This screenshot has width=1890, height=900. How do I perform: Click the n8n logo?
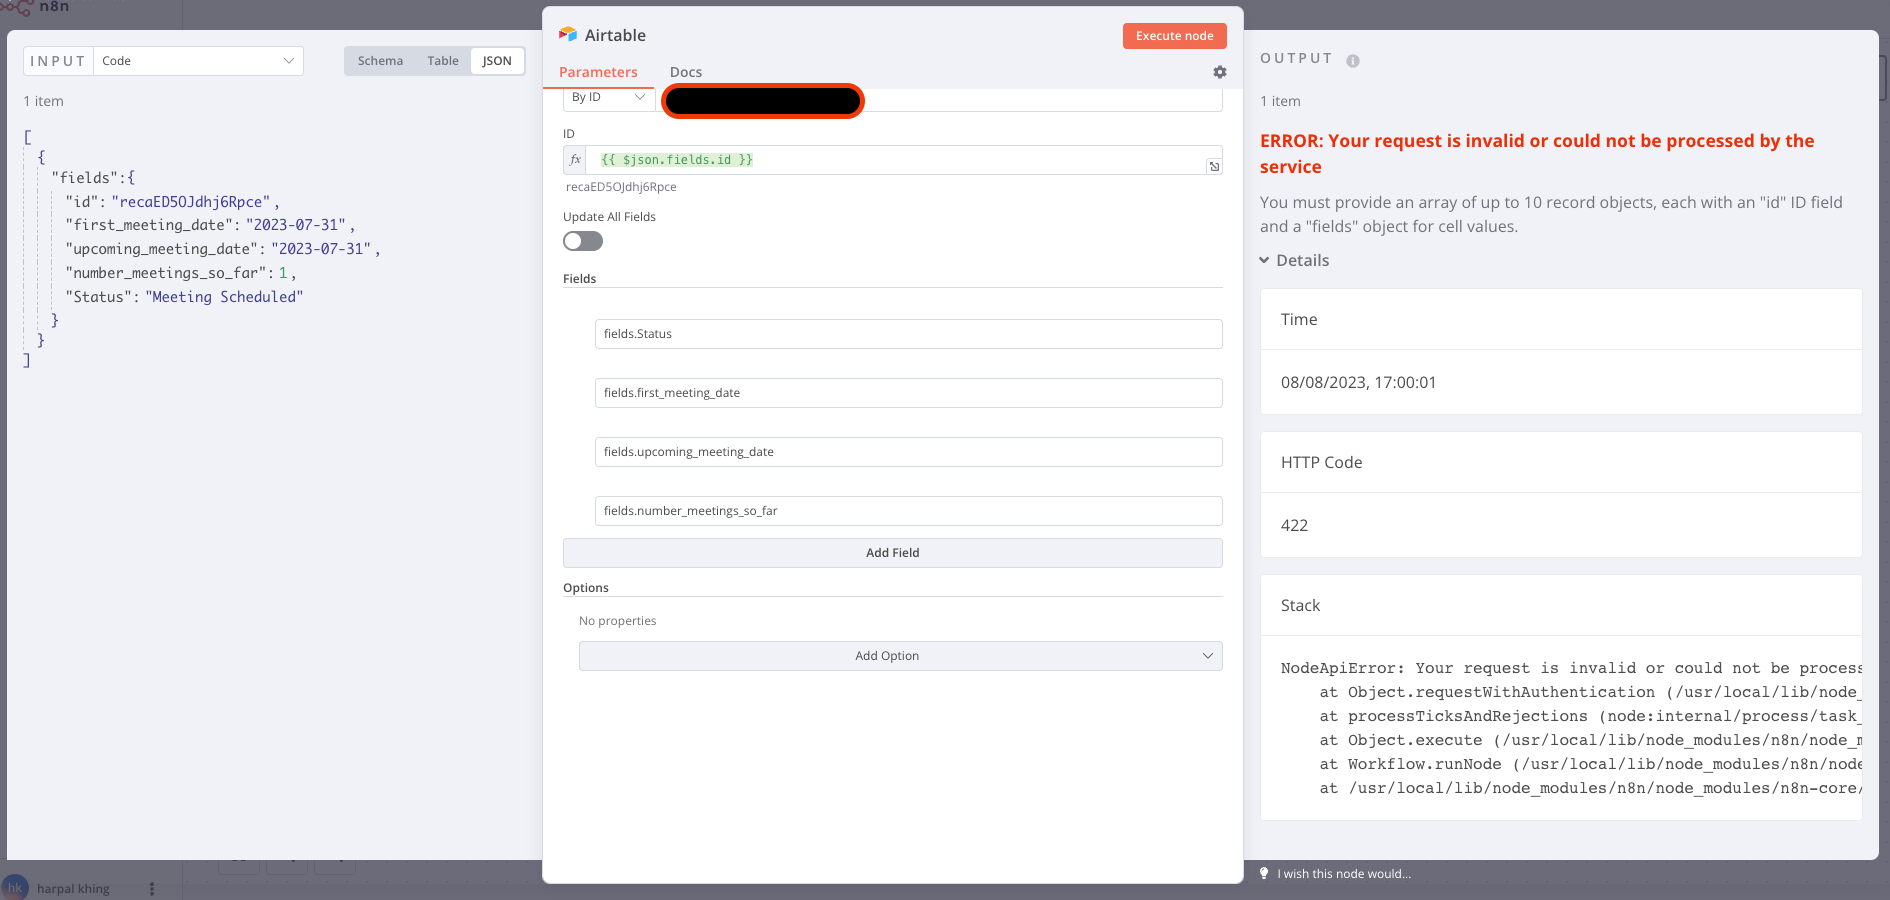(35, 7)
